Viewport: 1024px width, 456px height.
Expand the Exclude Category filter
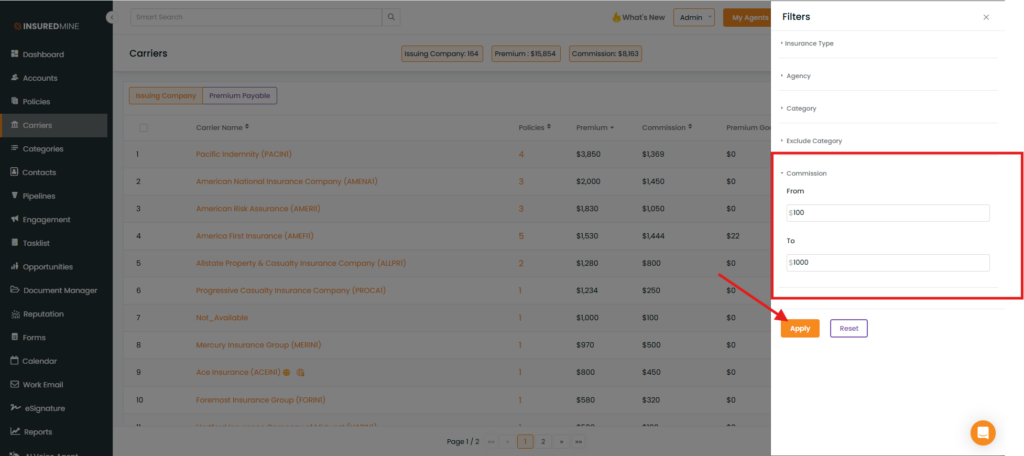[811, 140]
